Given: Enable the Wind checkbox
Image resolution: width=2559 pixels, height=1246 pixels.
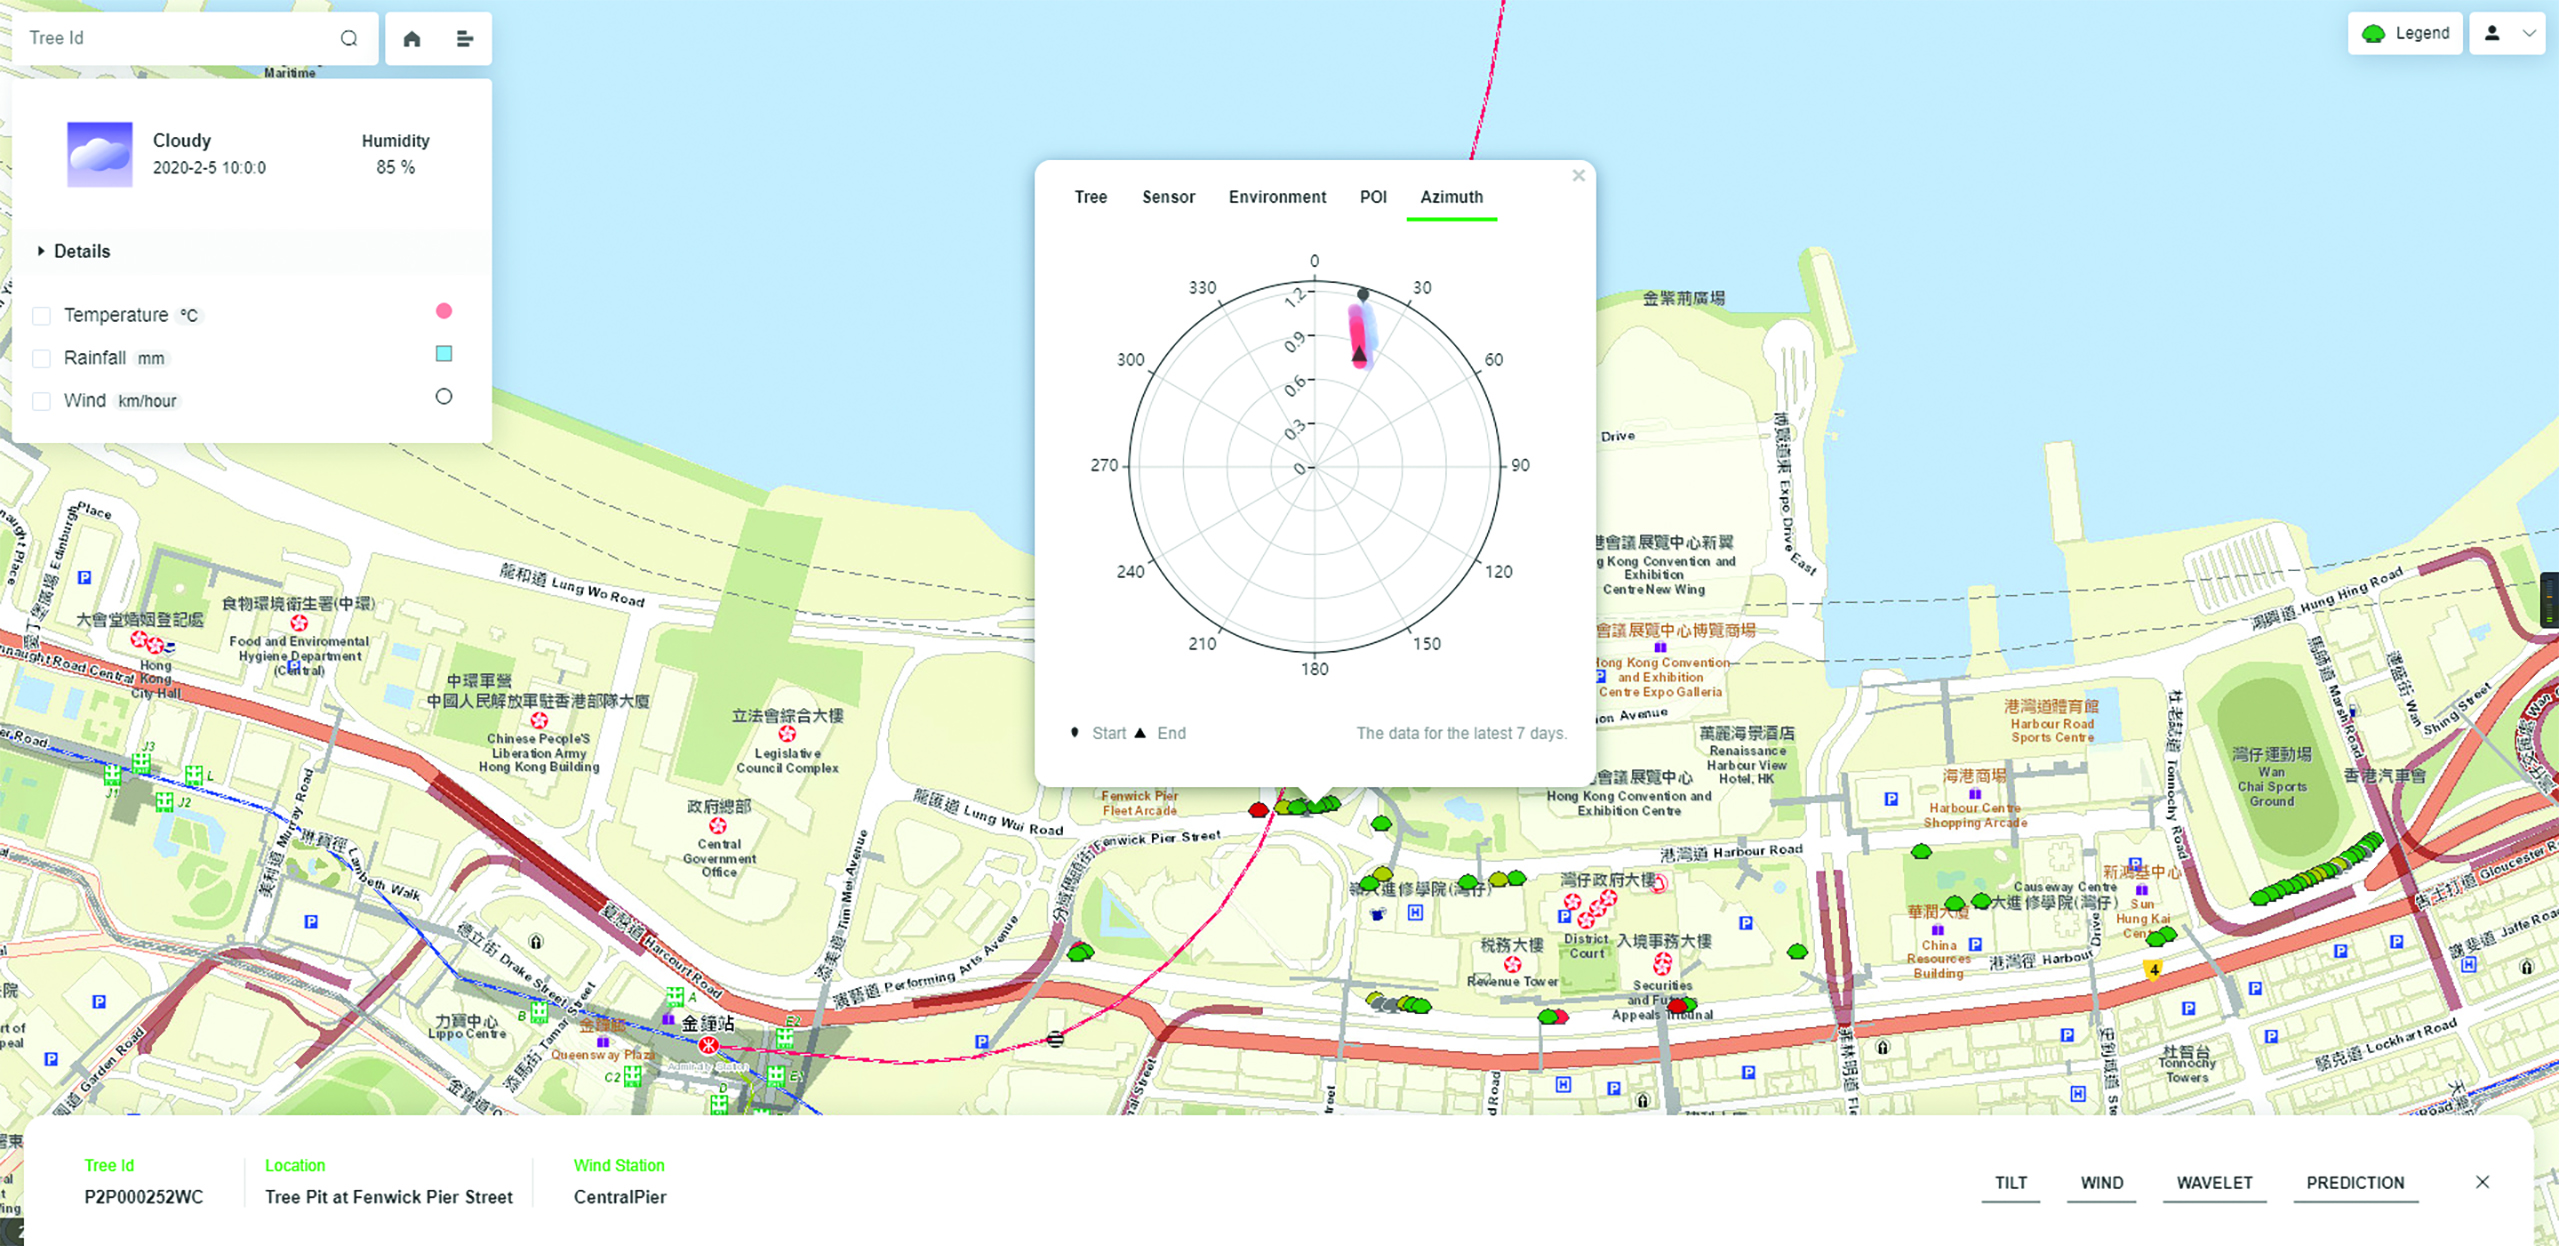Looking at the screenshot, I should 42,401.
